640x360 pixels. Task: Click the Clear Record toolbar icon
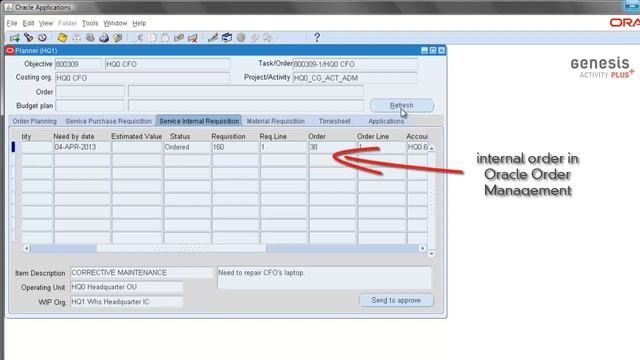(x=179, y=38)
